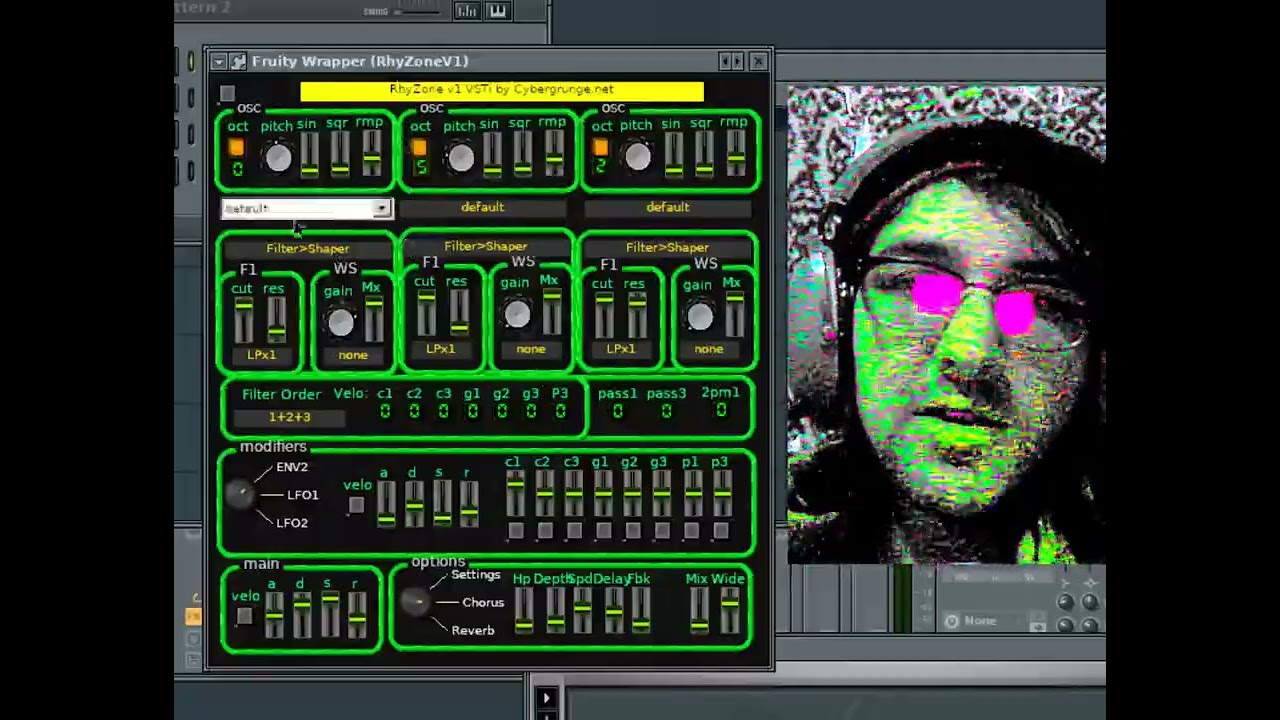The width and height of the screenshot is (1280, 720).
Task: Click the second waveshaper Mx slider
Action: 551,312
